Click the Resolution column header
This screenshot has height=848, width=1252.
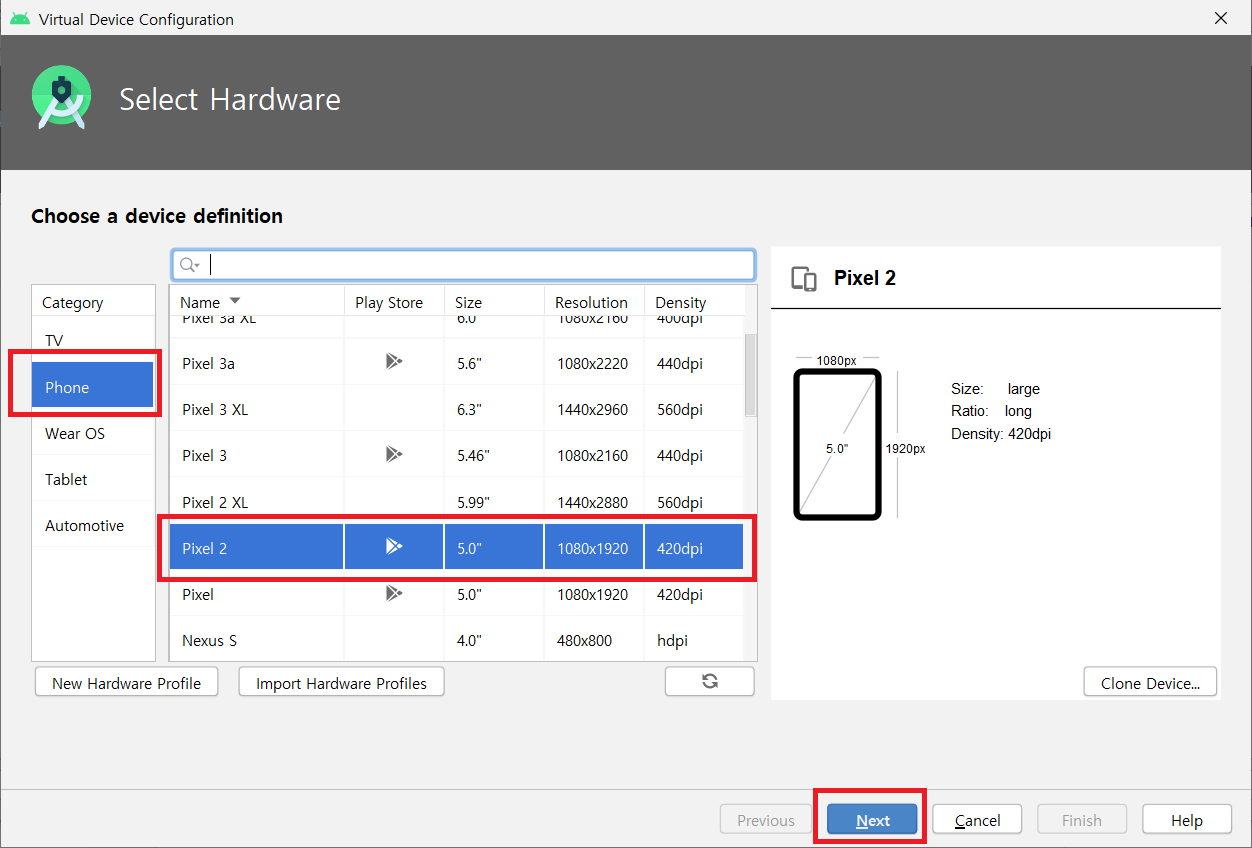tap(594, 302)
